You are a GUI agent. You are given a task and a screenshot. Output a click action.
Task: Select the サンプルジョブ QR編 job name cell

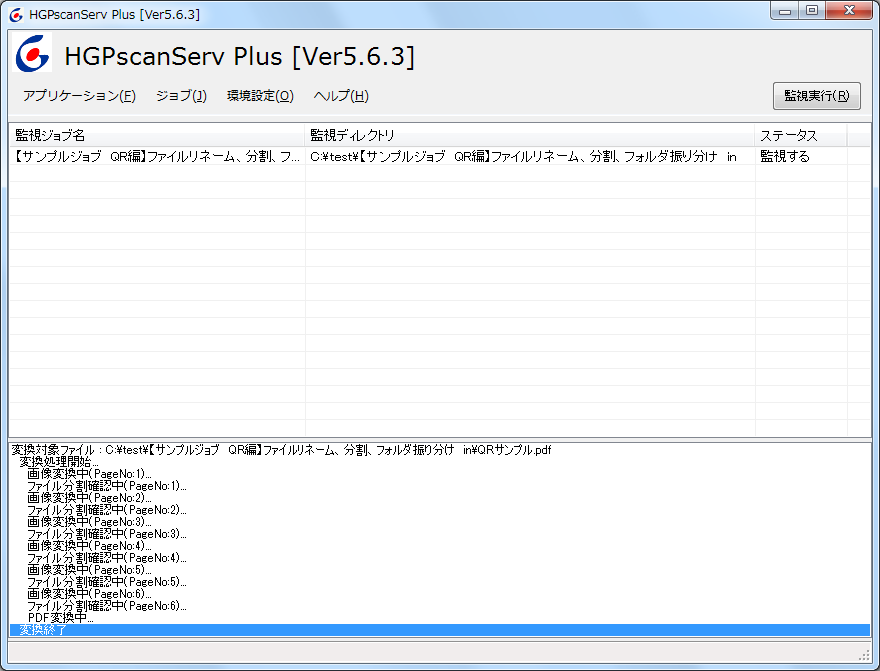pos(157,157)
